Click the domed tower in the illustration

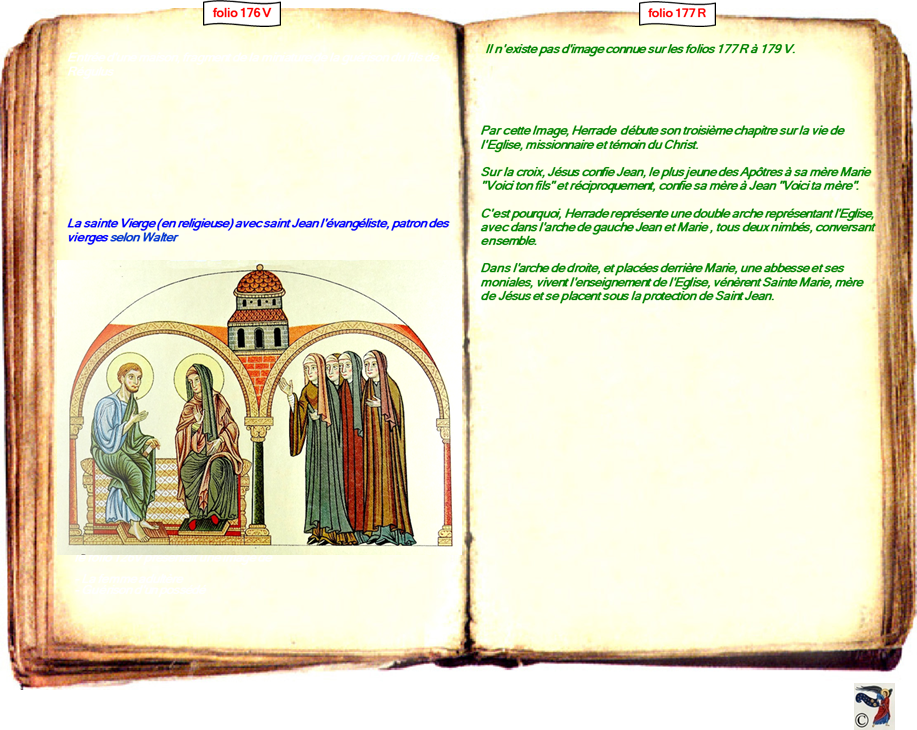point(258,309)
